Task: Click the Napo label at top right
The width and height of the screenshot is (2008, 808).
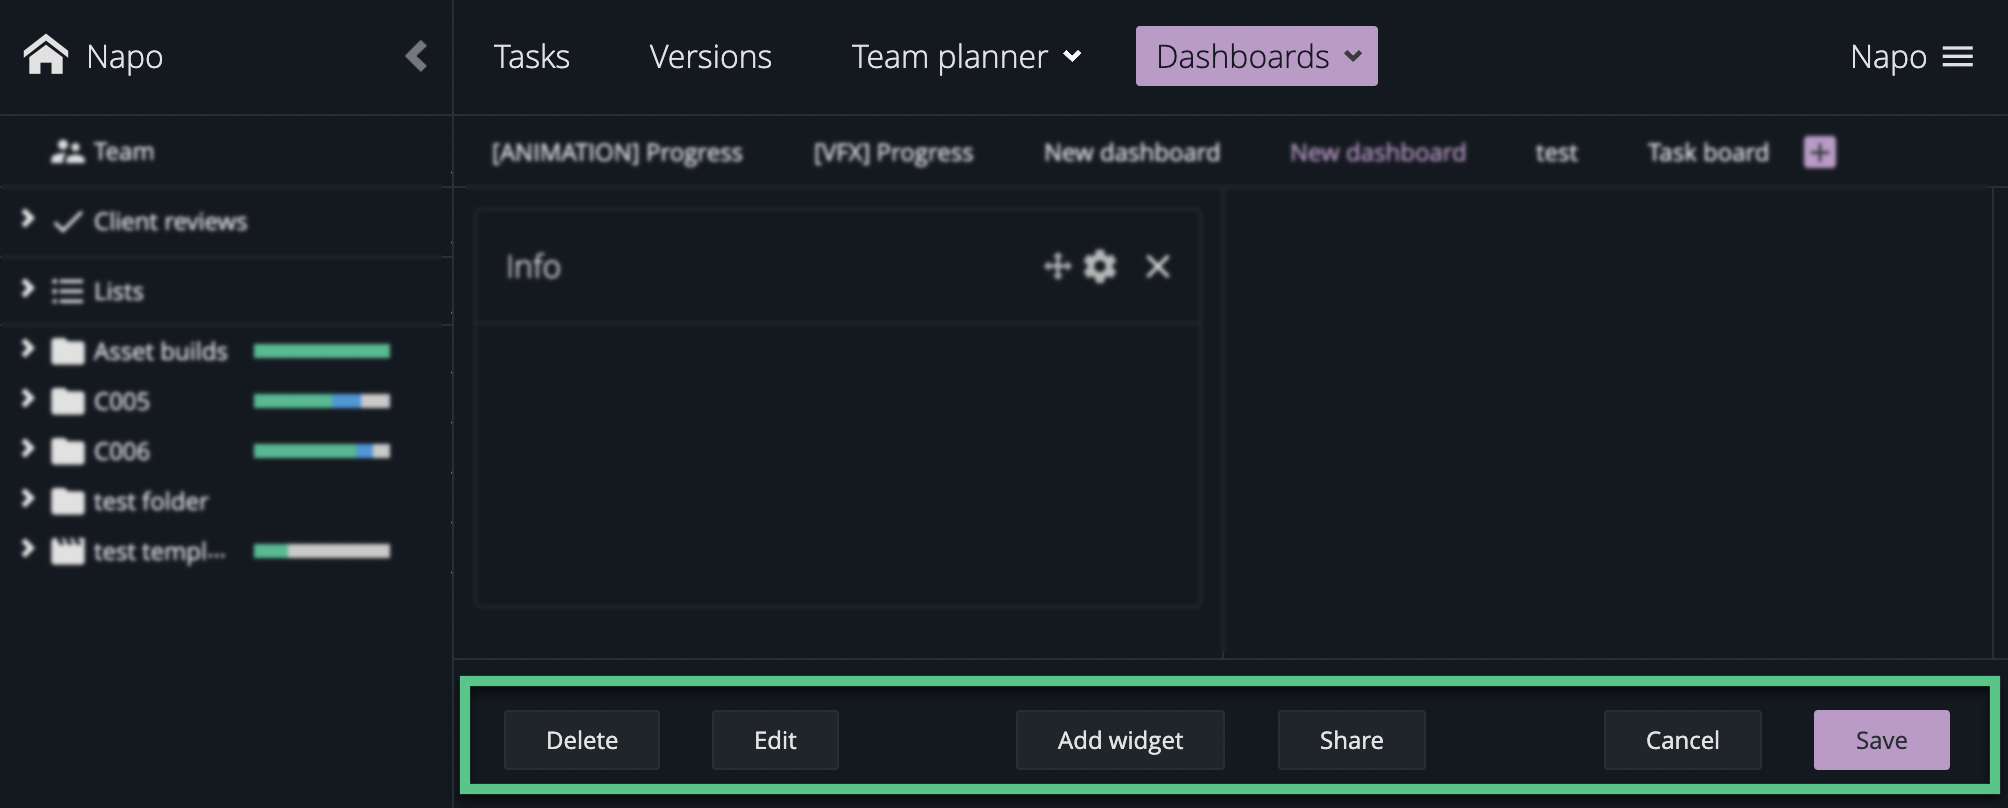Action: click(1888, 57)
